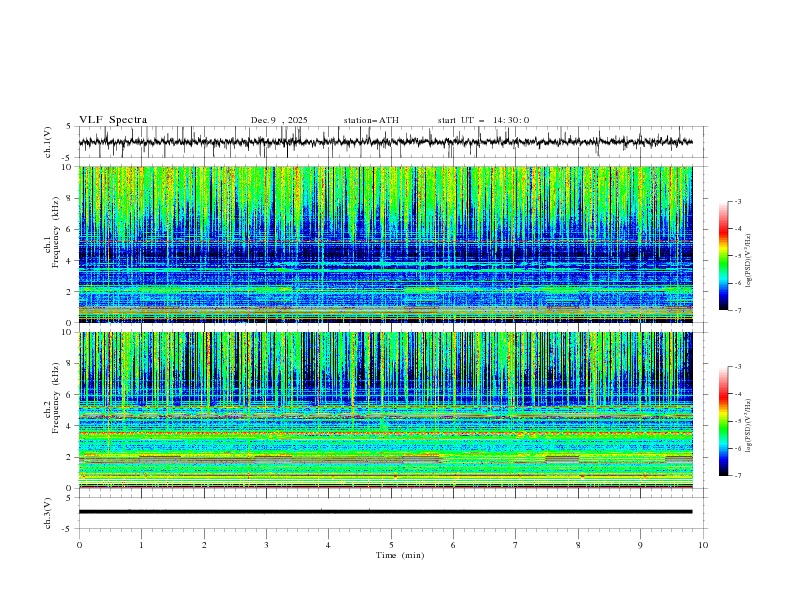Click time axis tick label "7"
This screenshot has height=612, width=792.
[x=516, y=545]
